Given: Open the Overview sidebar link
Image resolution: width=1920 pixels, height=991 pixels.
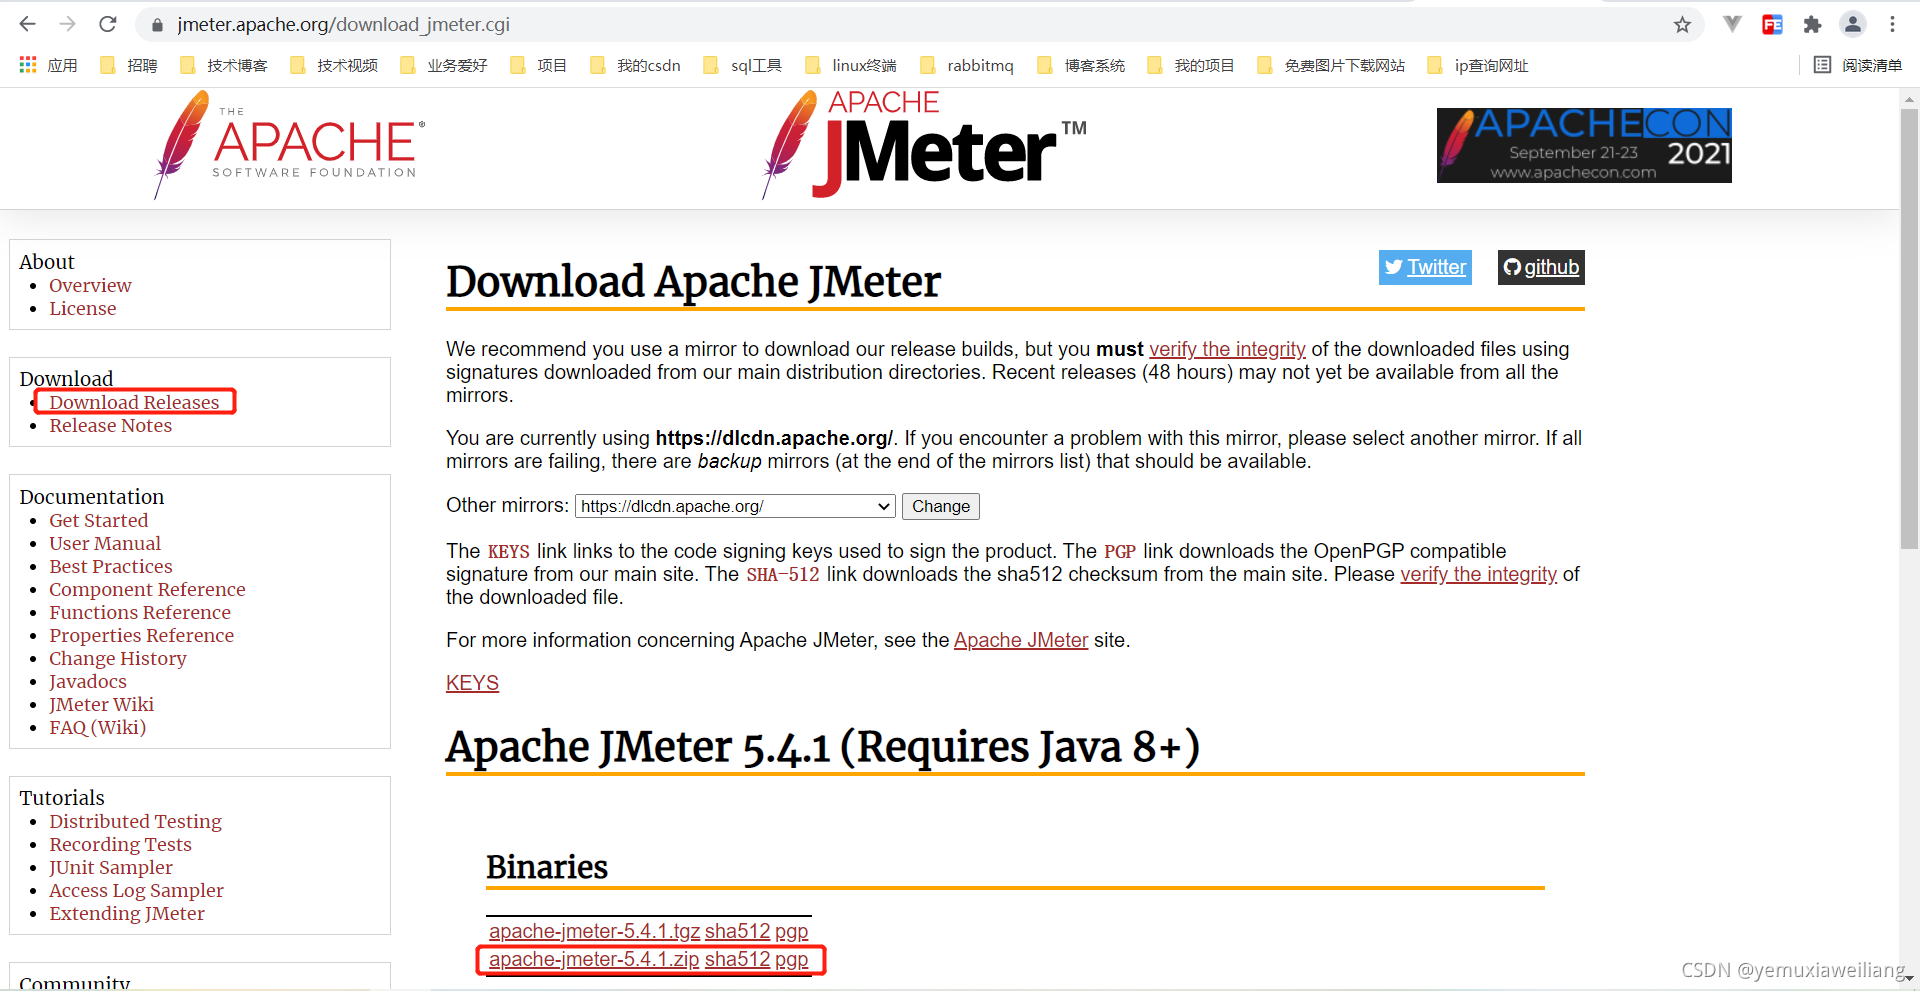Looking at the screenshot, I should click(90, 285).
